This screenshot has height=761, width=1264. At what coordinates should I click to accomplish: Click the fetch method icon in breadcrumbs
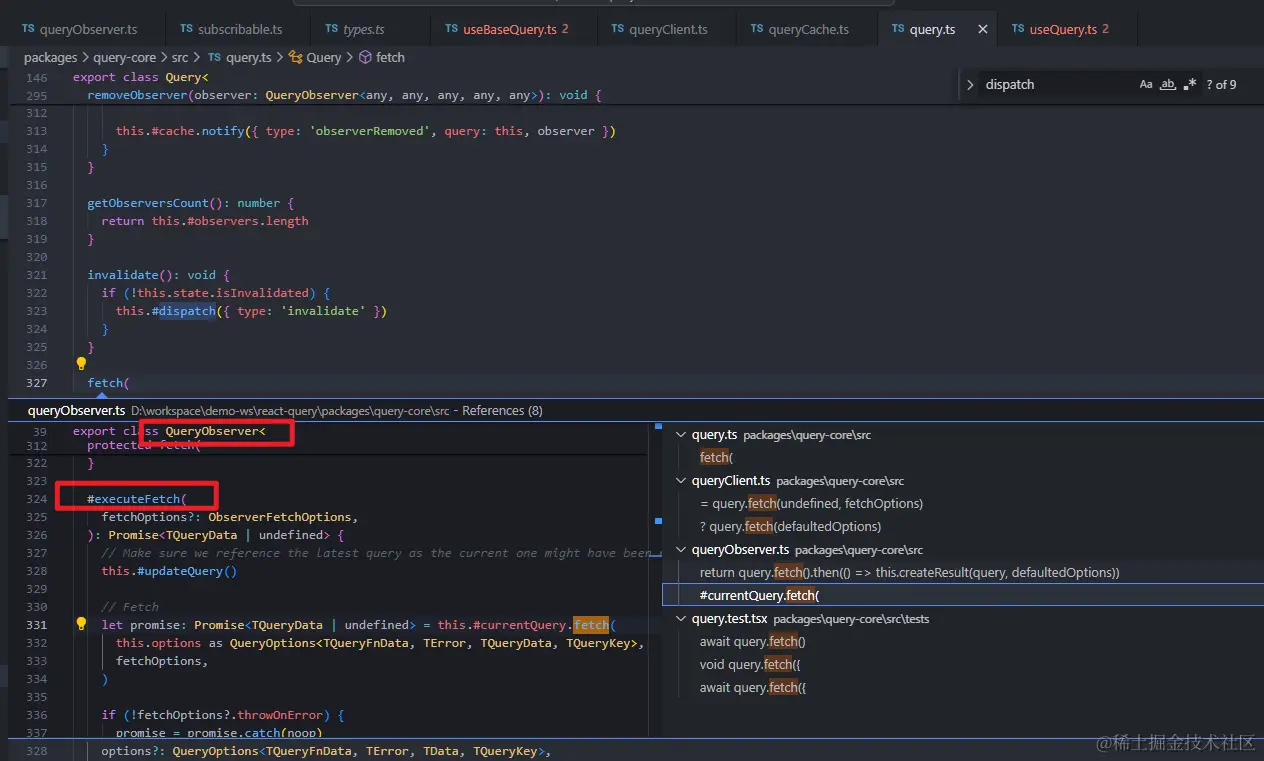[365, 58]
